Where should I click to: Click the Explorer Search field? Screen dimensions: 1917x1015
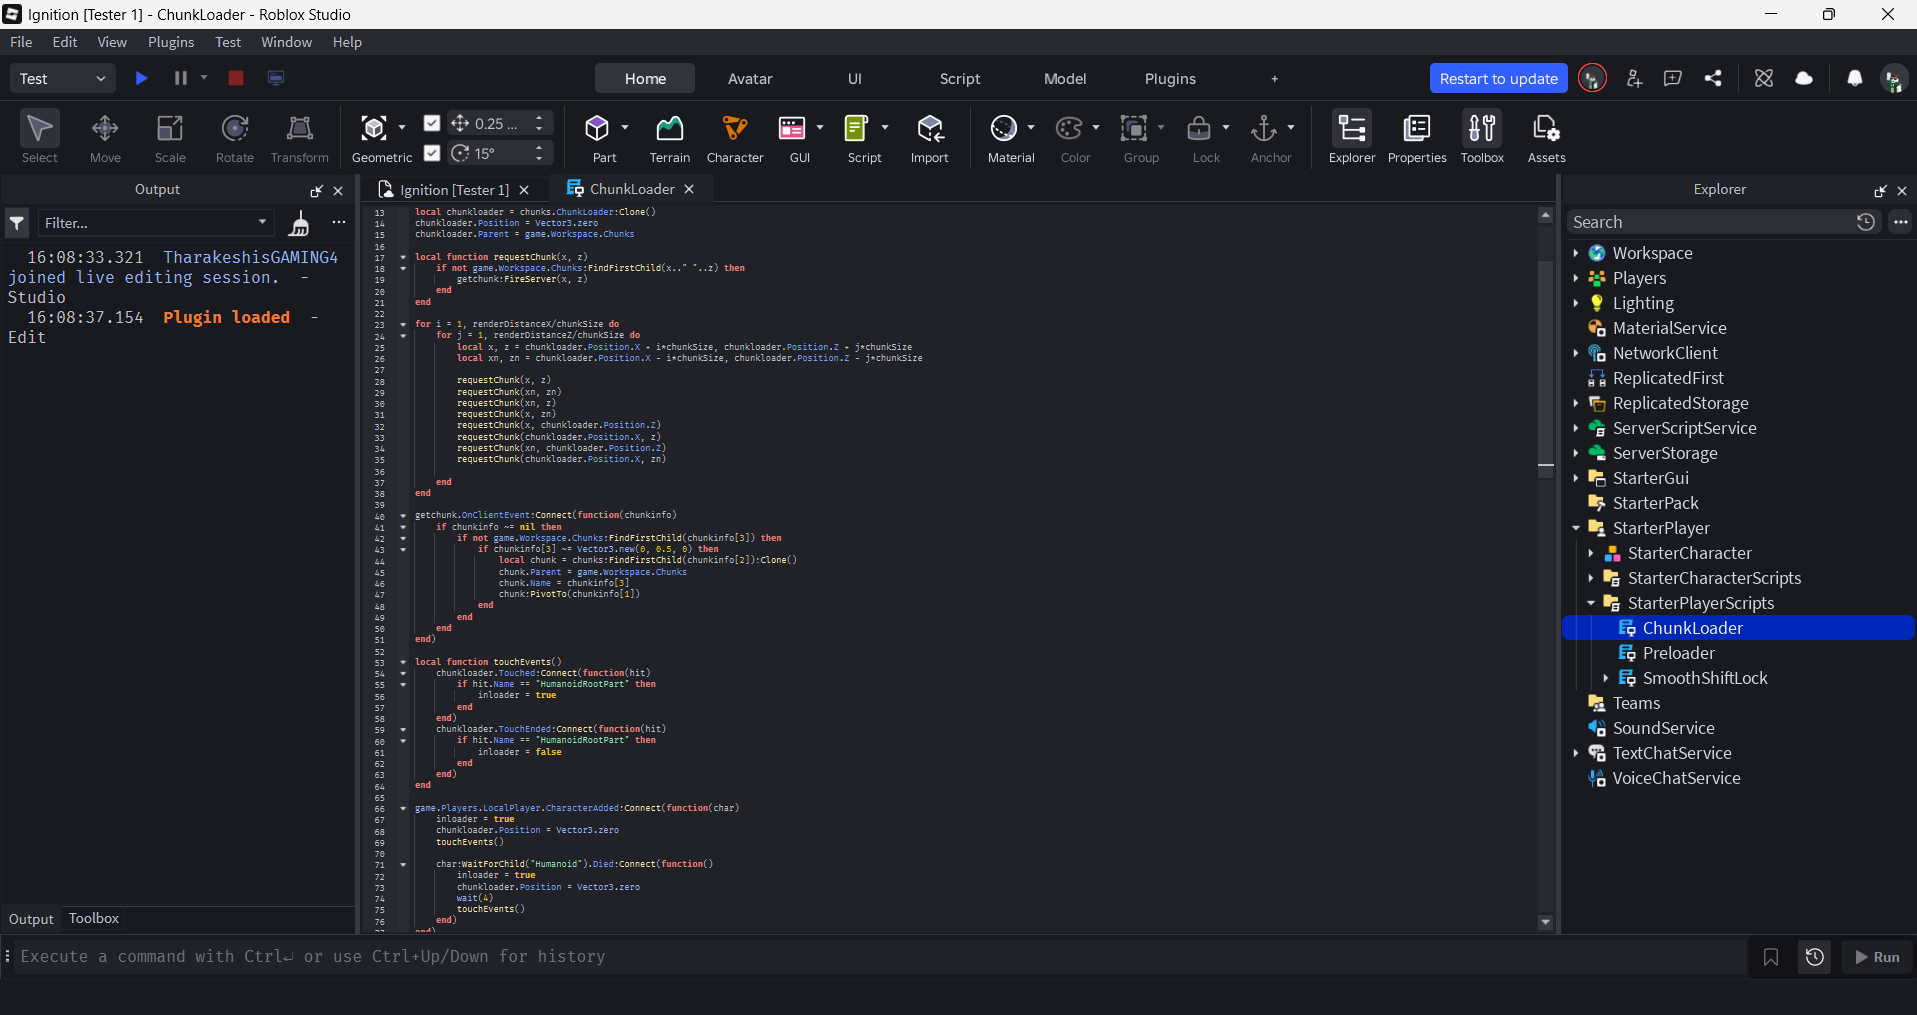click(1710, 222)
